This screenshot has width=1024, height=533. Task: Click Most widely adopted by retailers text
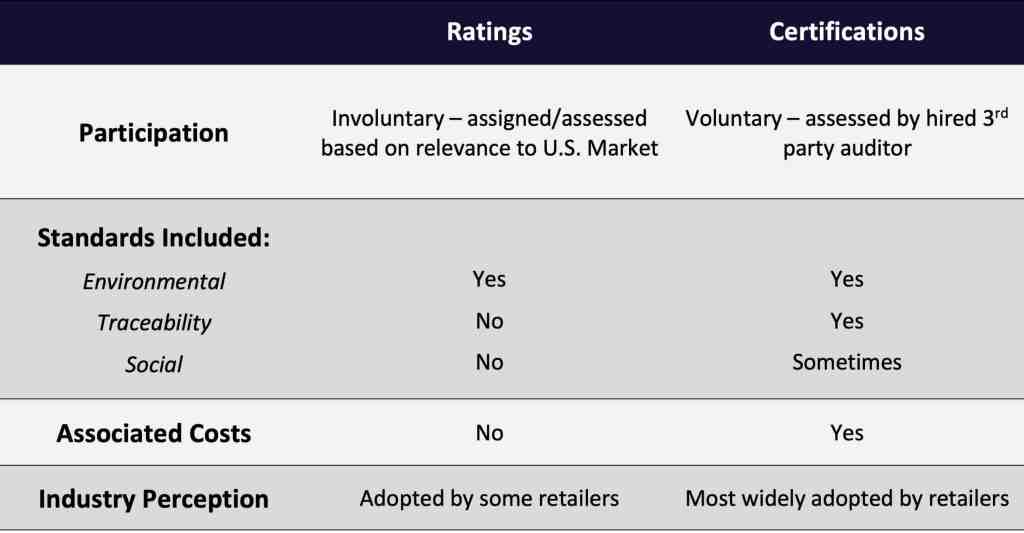[x=846, y=498]
